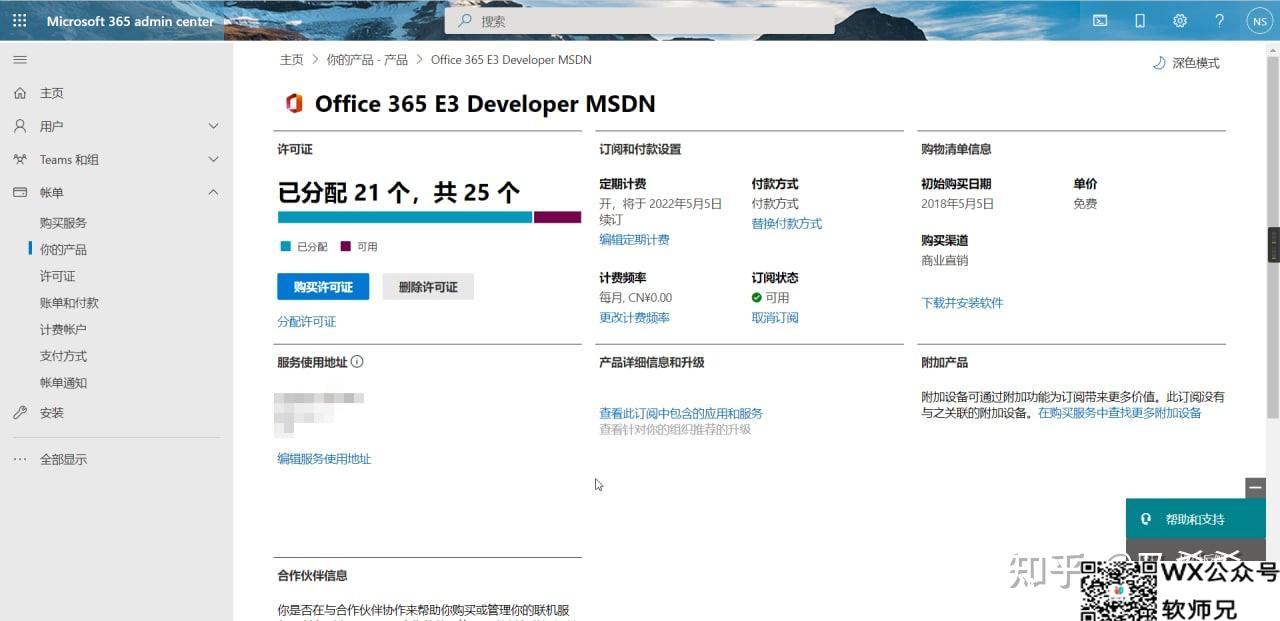Image resolution: width=1280 pixels, height=621 pixels.
Task: Open the help question mark icon
Action: pyautogui.click(x=1219, y=20)
